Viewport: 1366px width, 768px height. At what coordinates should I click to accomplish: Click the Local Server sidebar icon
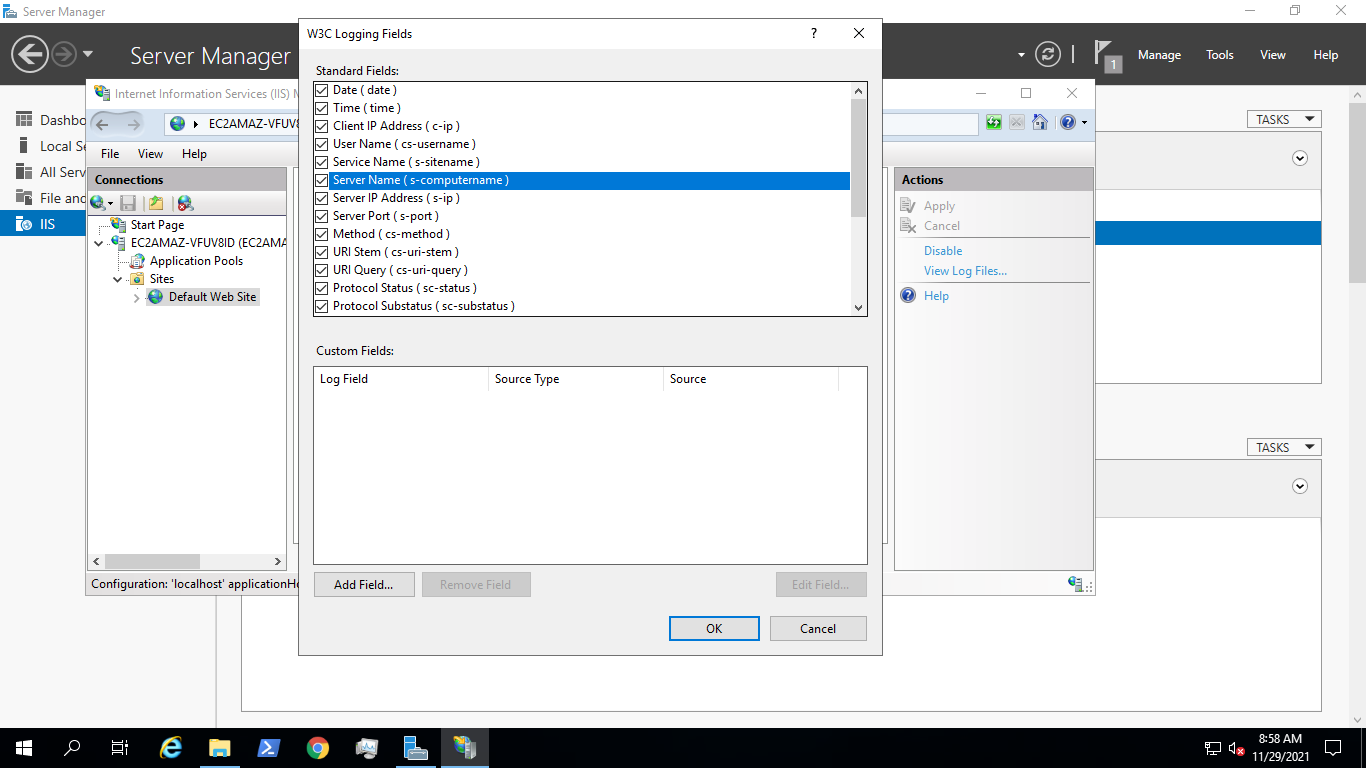(24, 146)
